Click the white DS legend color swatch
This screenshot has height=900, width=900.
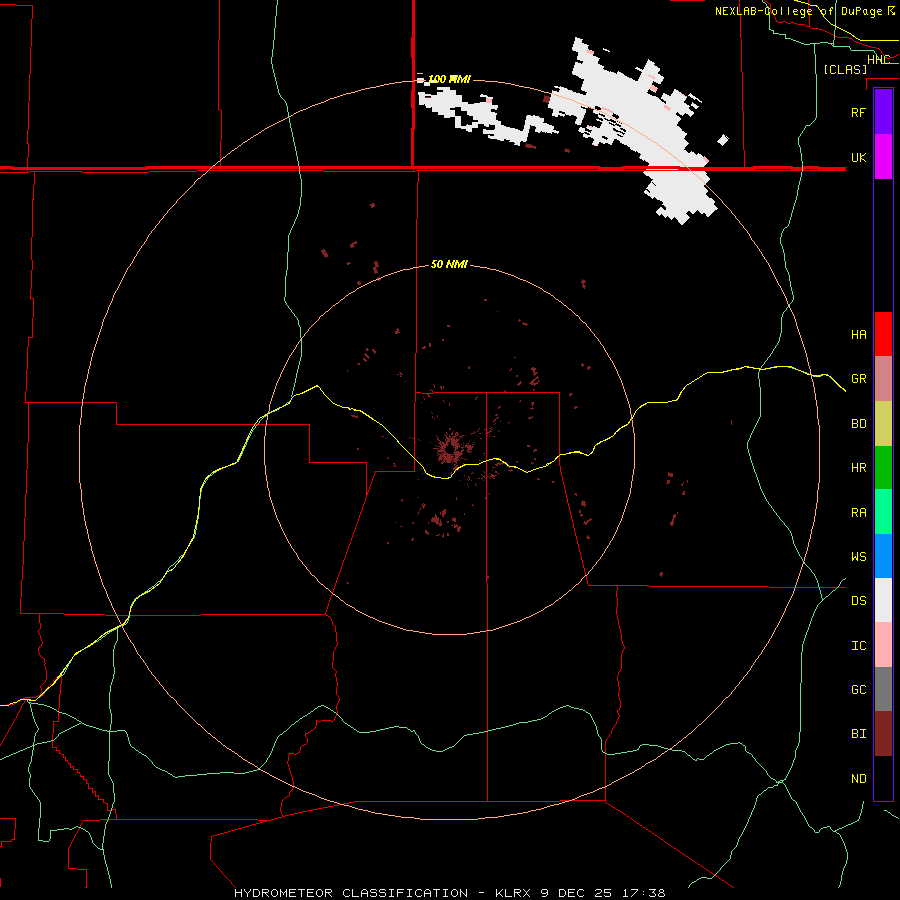click(883, 600)
